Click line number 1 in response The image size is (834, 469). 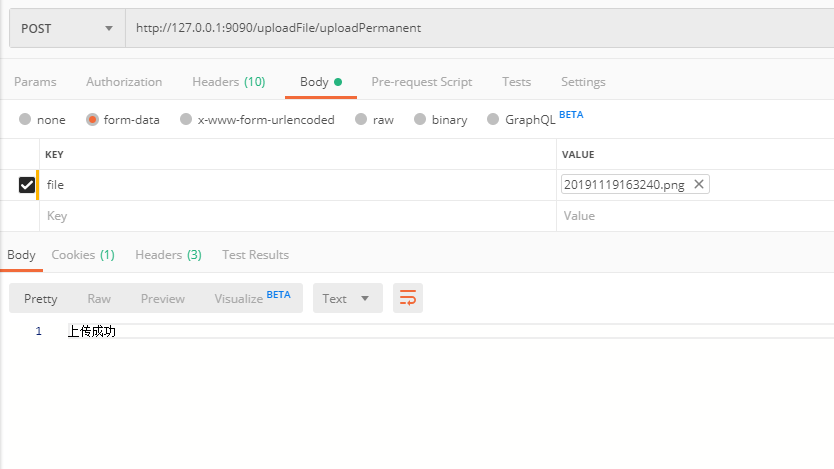pyautogui.click(x=38, y=331)
